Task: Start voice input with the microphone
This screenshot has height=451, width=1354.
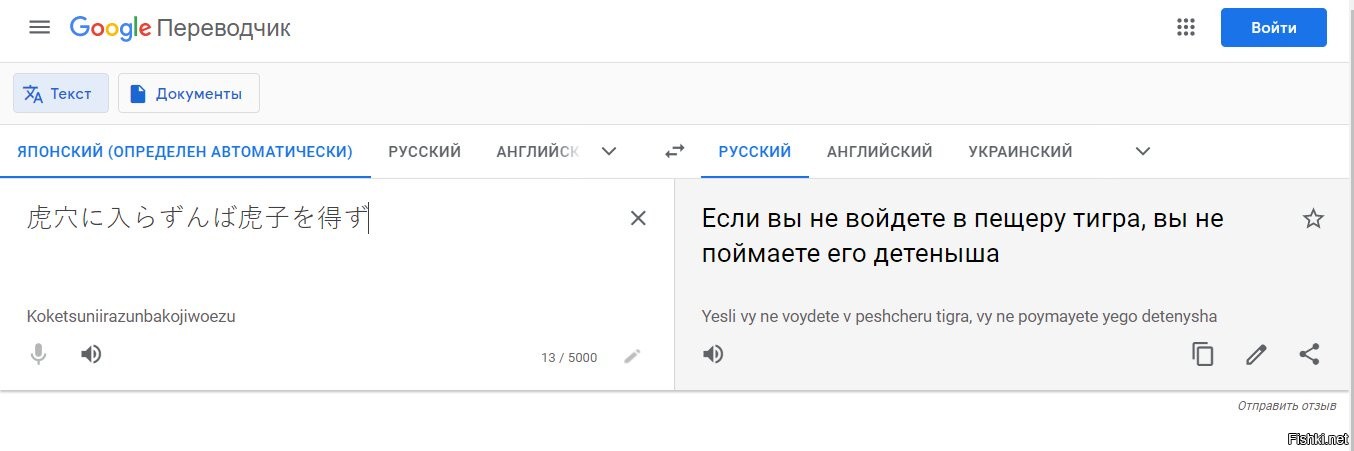Action: click(39, 354)
